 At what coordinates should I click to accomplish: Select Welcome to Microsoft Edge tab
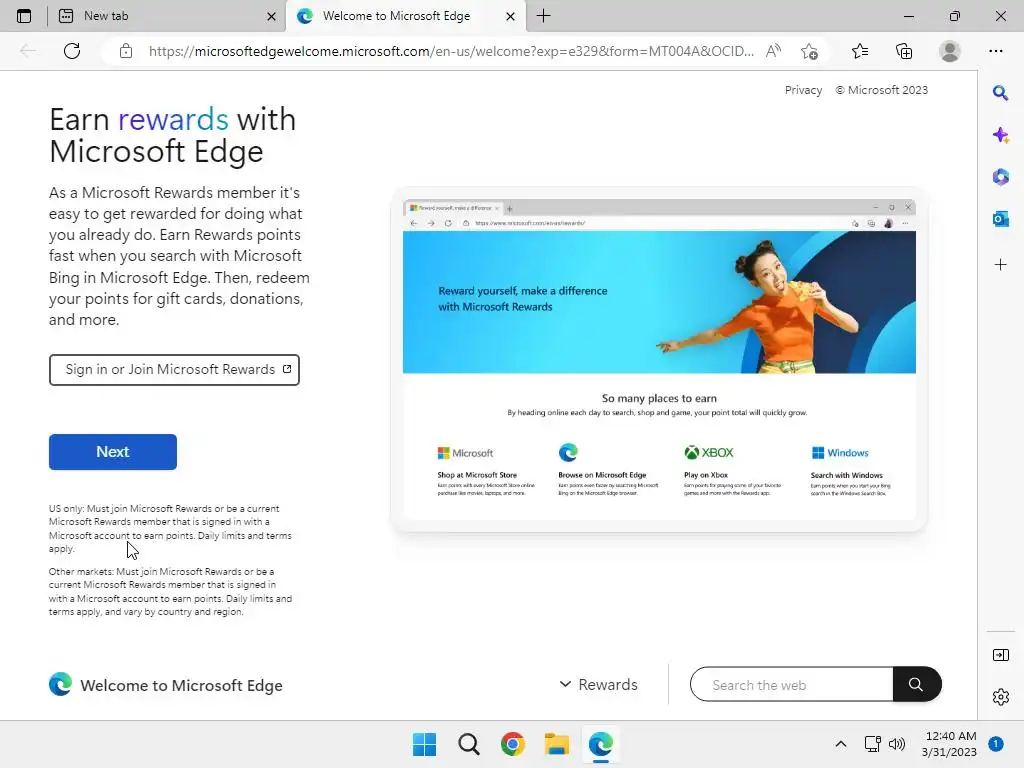(x=405, y=16)
